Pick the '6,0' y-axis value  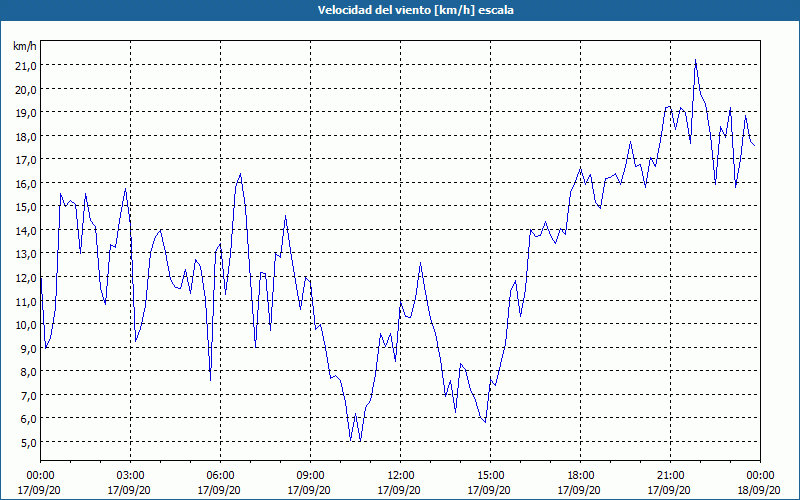(28, 418)
